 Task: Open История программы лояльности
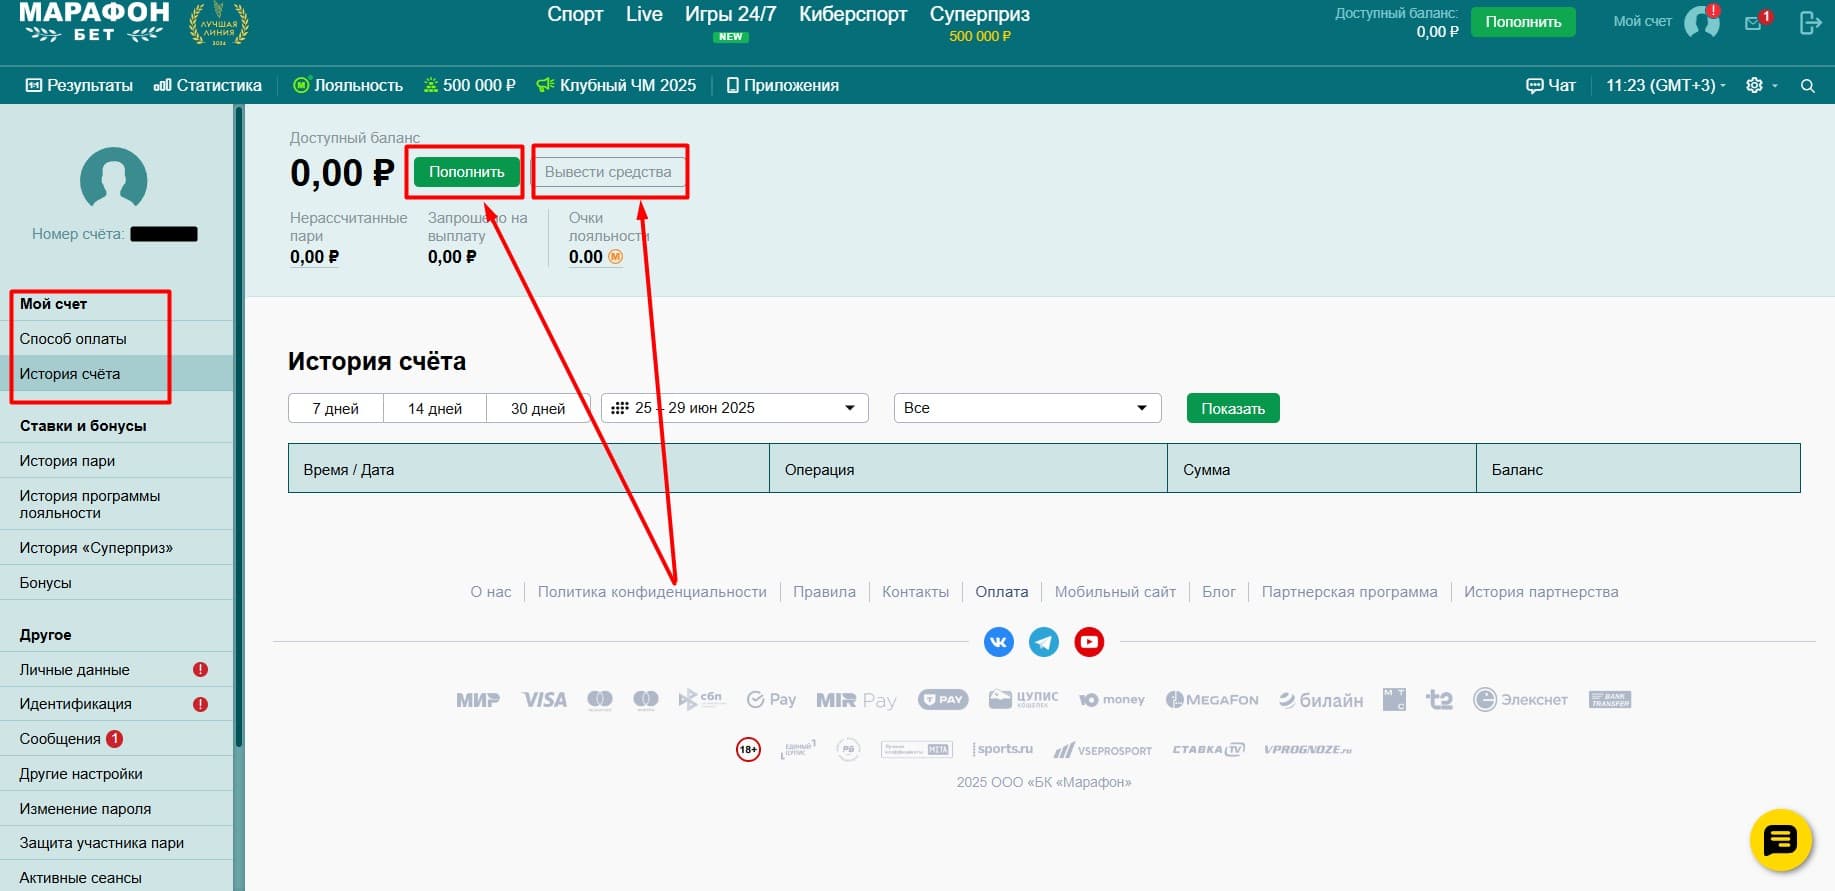[116, 504]
